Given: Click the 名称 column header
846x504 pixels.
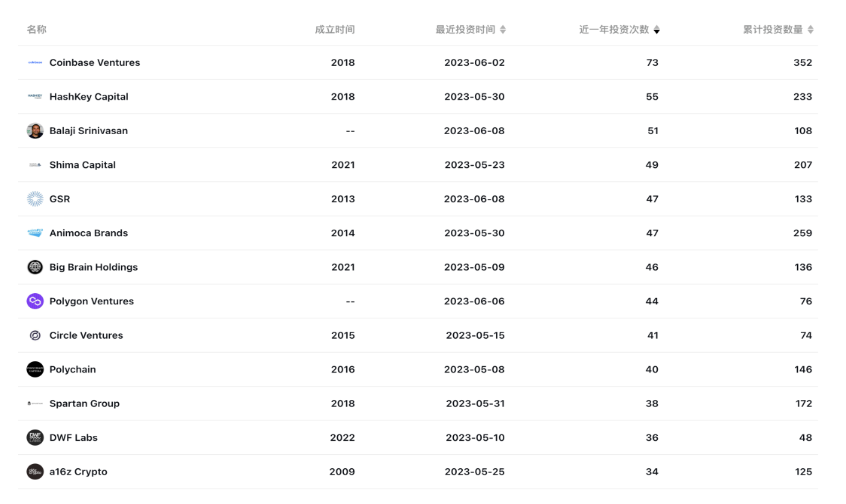Looking at the screenshot, I should [37, 30].
